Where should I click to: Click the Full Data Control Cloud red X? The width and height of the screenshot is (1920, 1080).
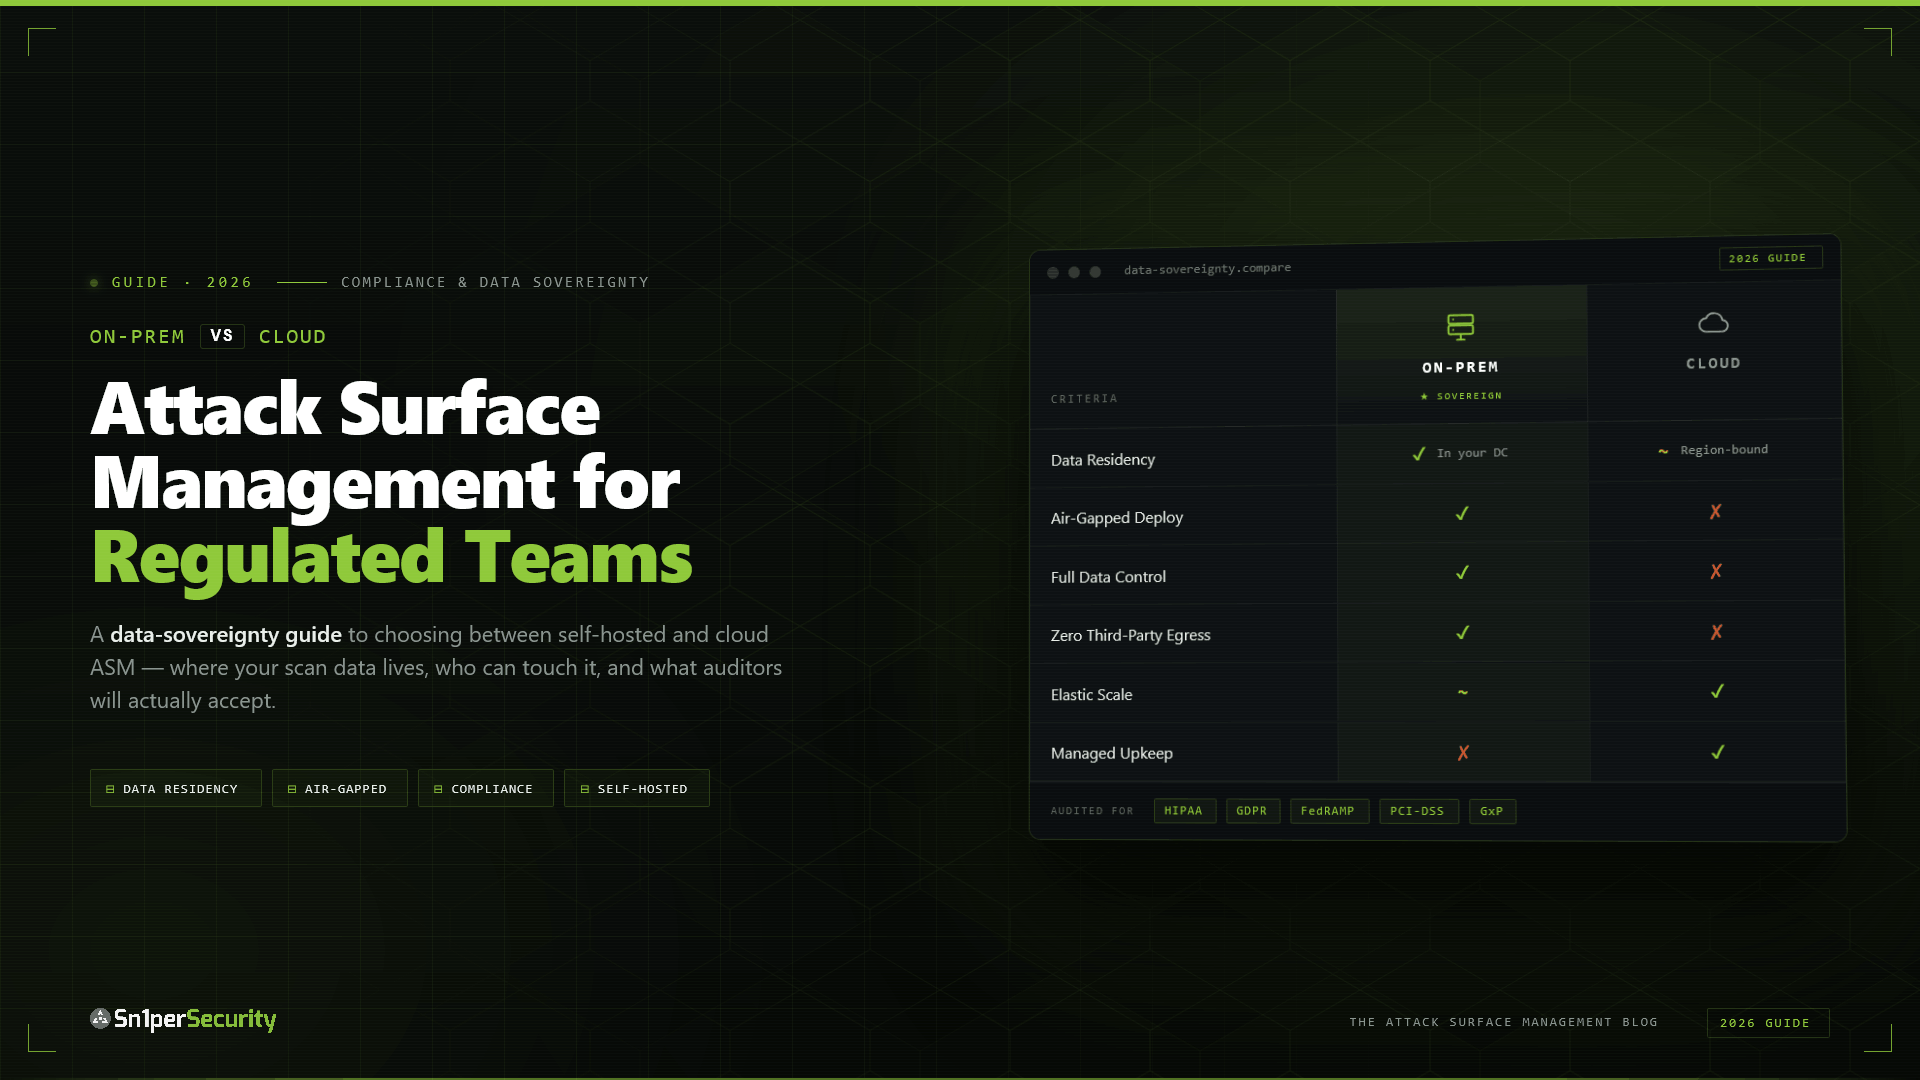tap(1716, 571)
